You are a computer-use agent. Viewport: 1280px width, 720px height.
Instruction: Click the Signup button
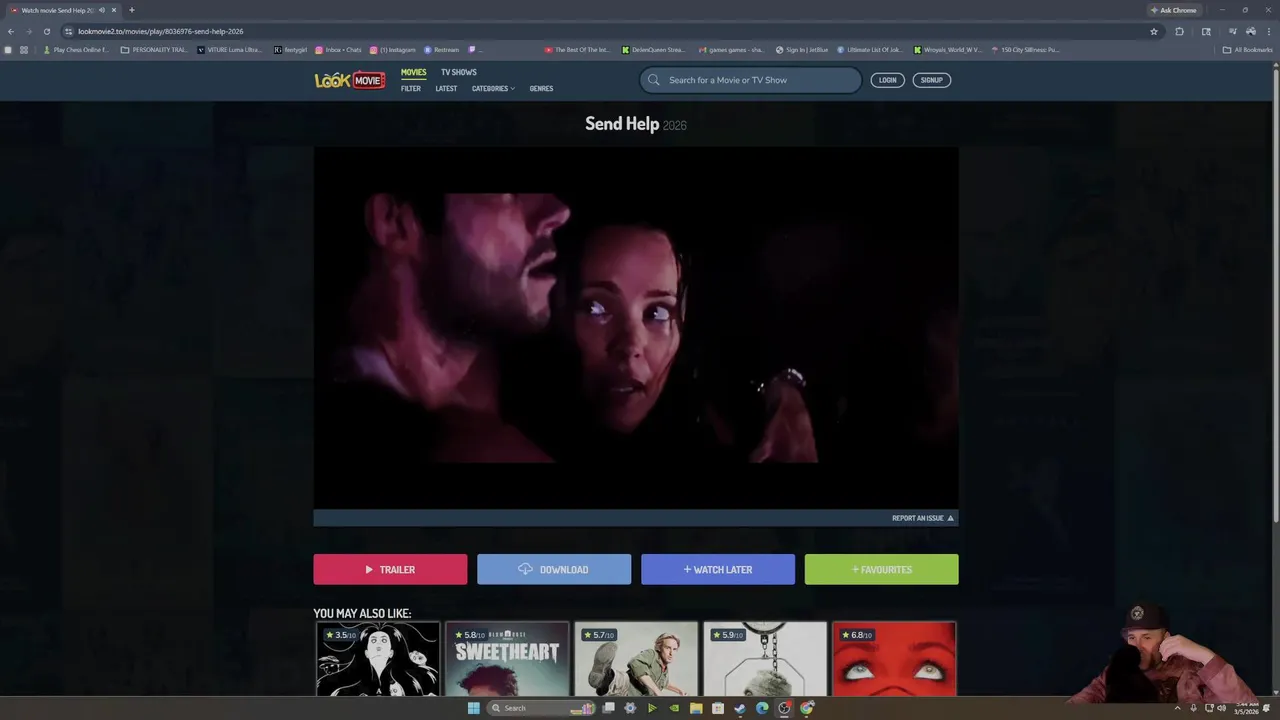pyautogui.click(x=932, y=80)
